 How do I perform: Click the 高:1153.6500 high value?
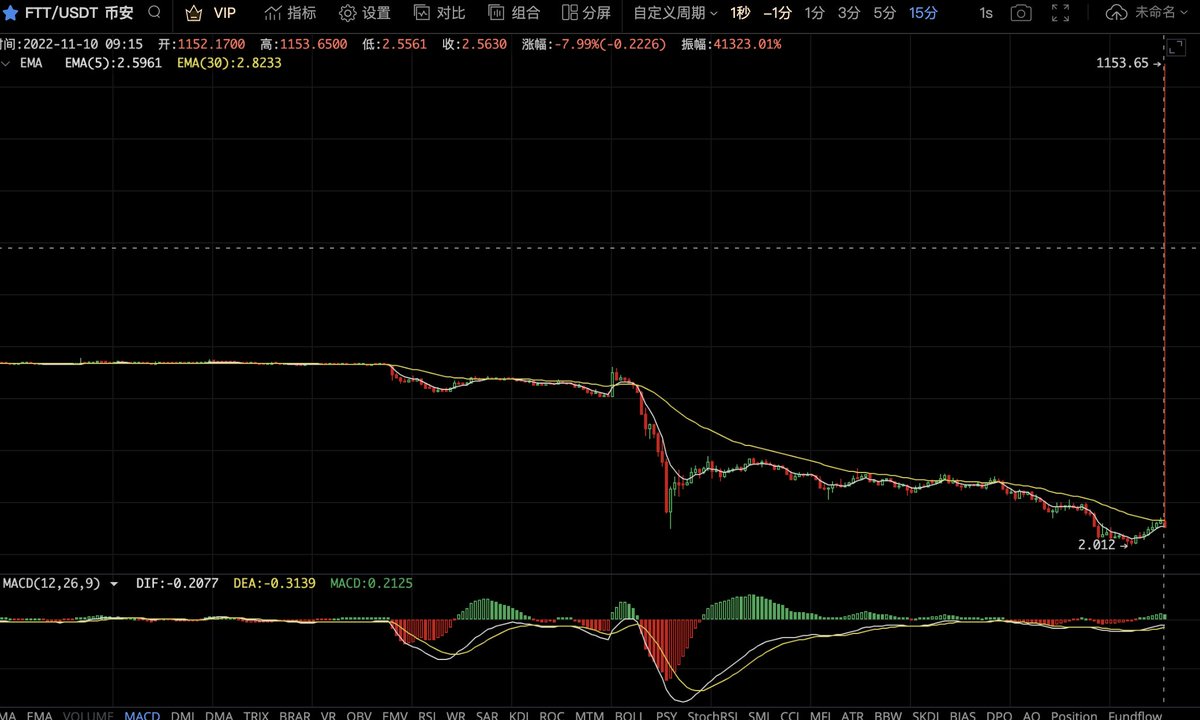(303, 45)
